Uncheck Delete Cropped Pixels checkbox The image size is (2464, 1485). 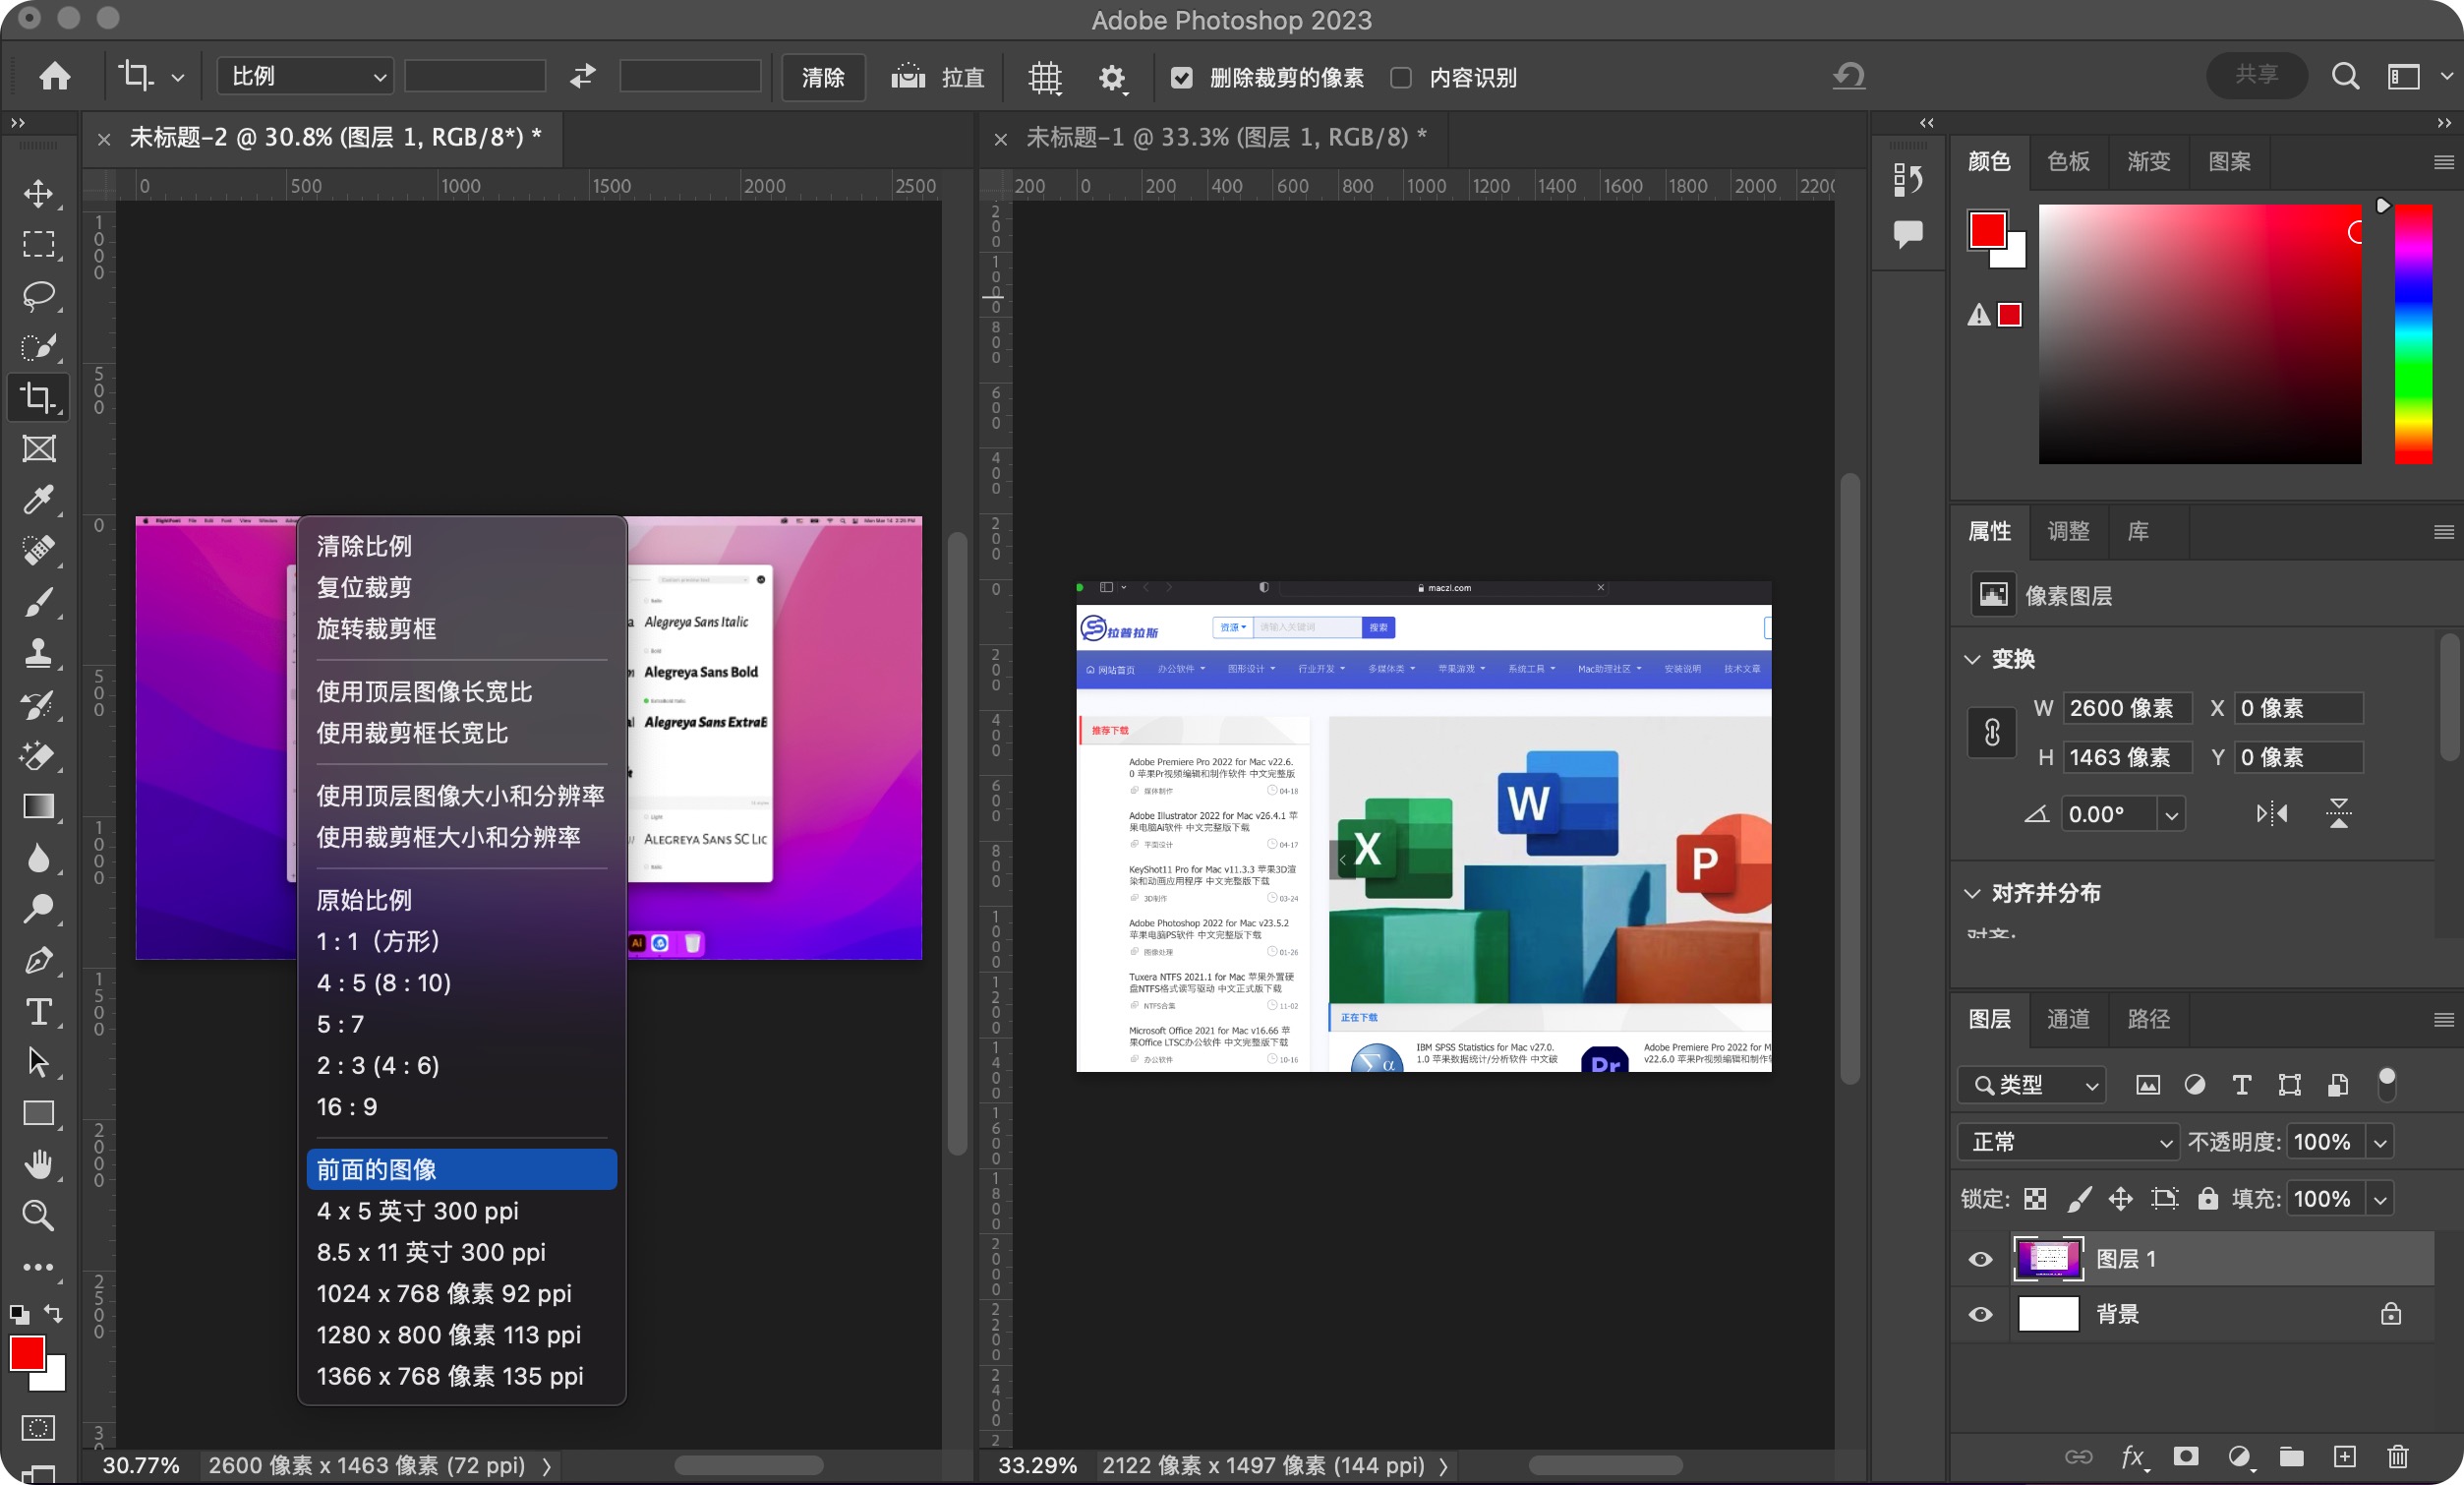click(1181, 77)
